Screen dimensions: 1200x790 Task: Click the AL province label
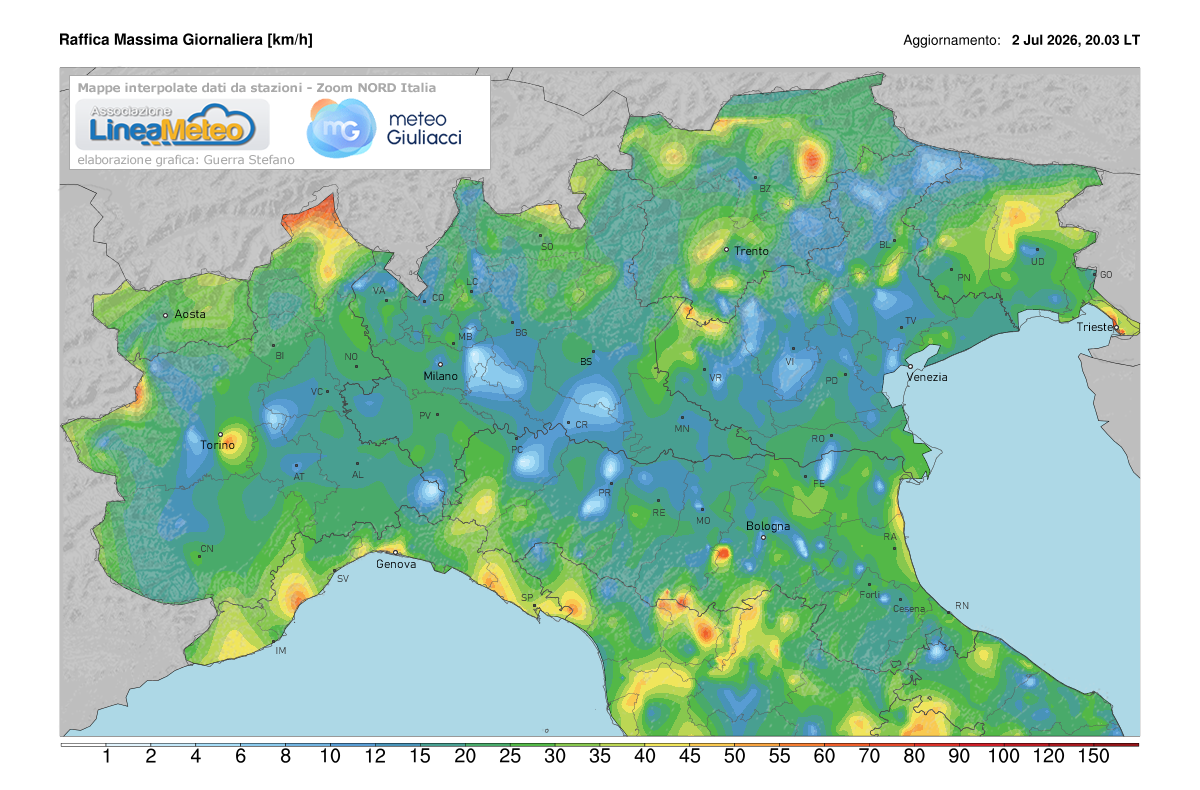pos(358,475)
